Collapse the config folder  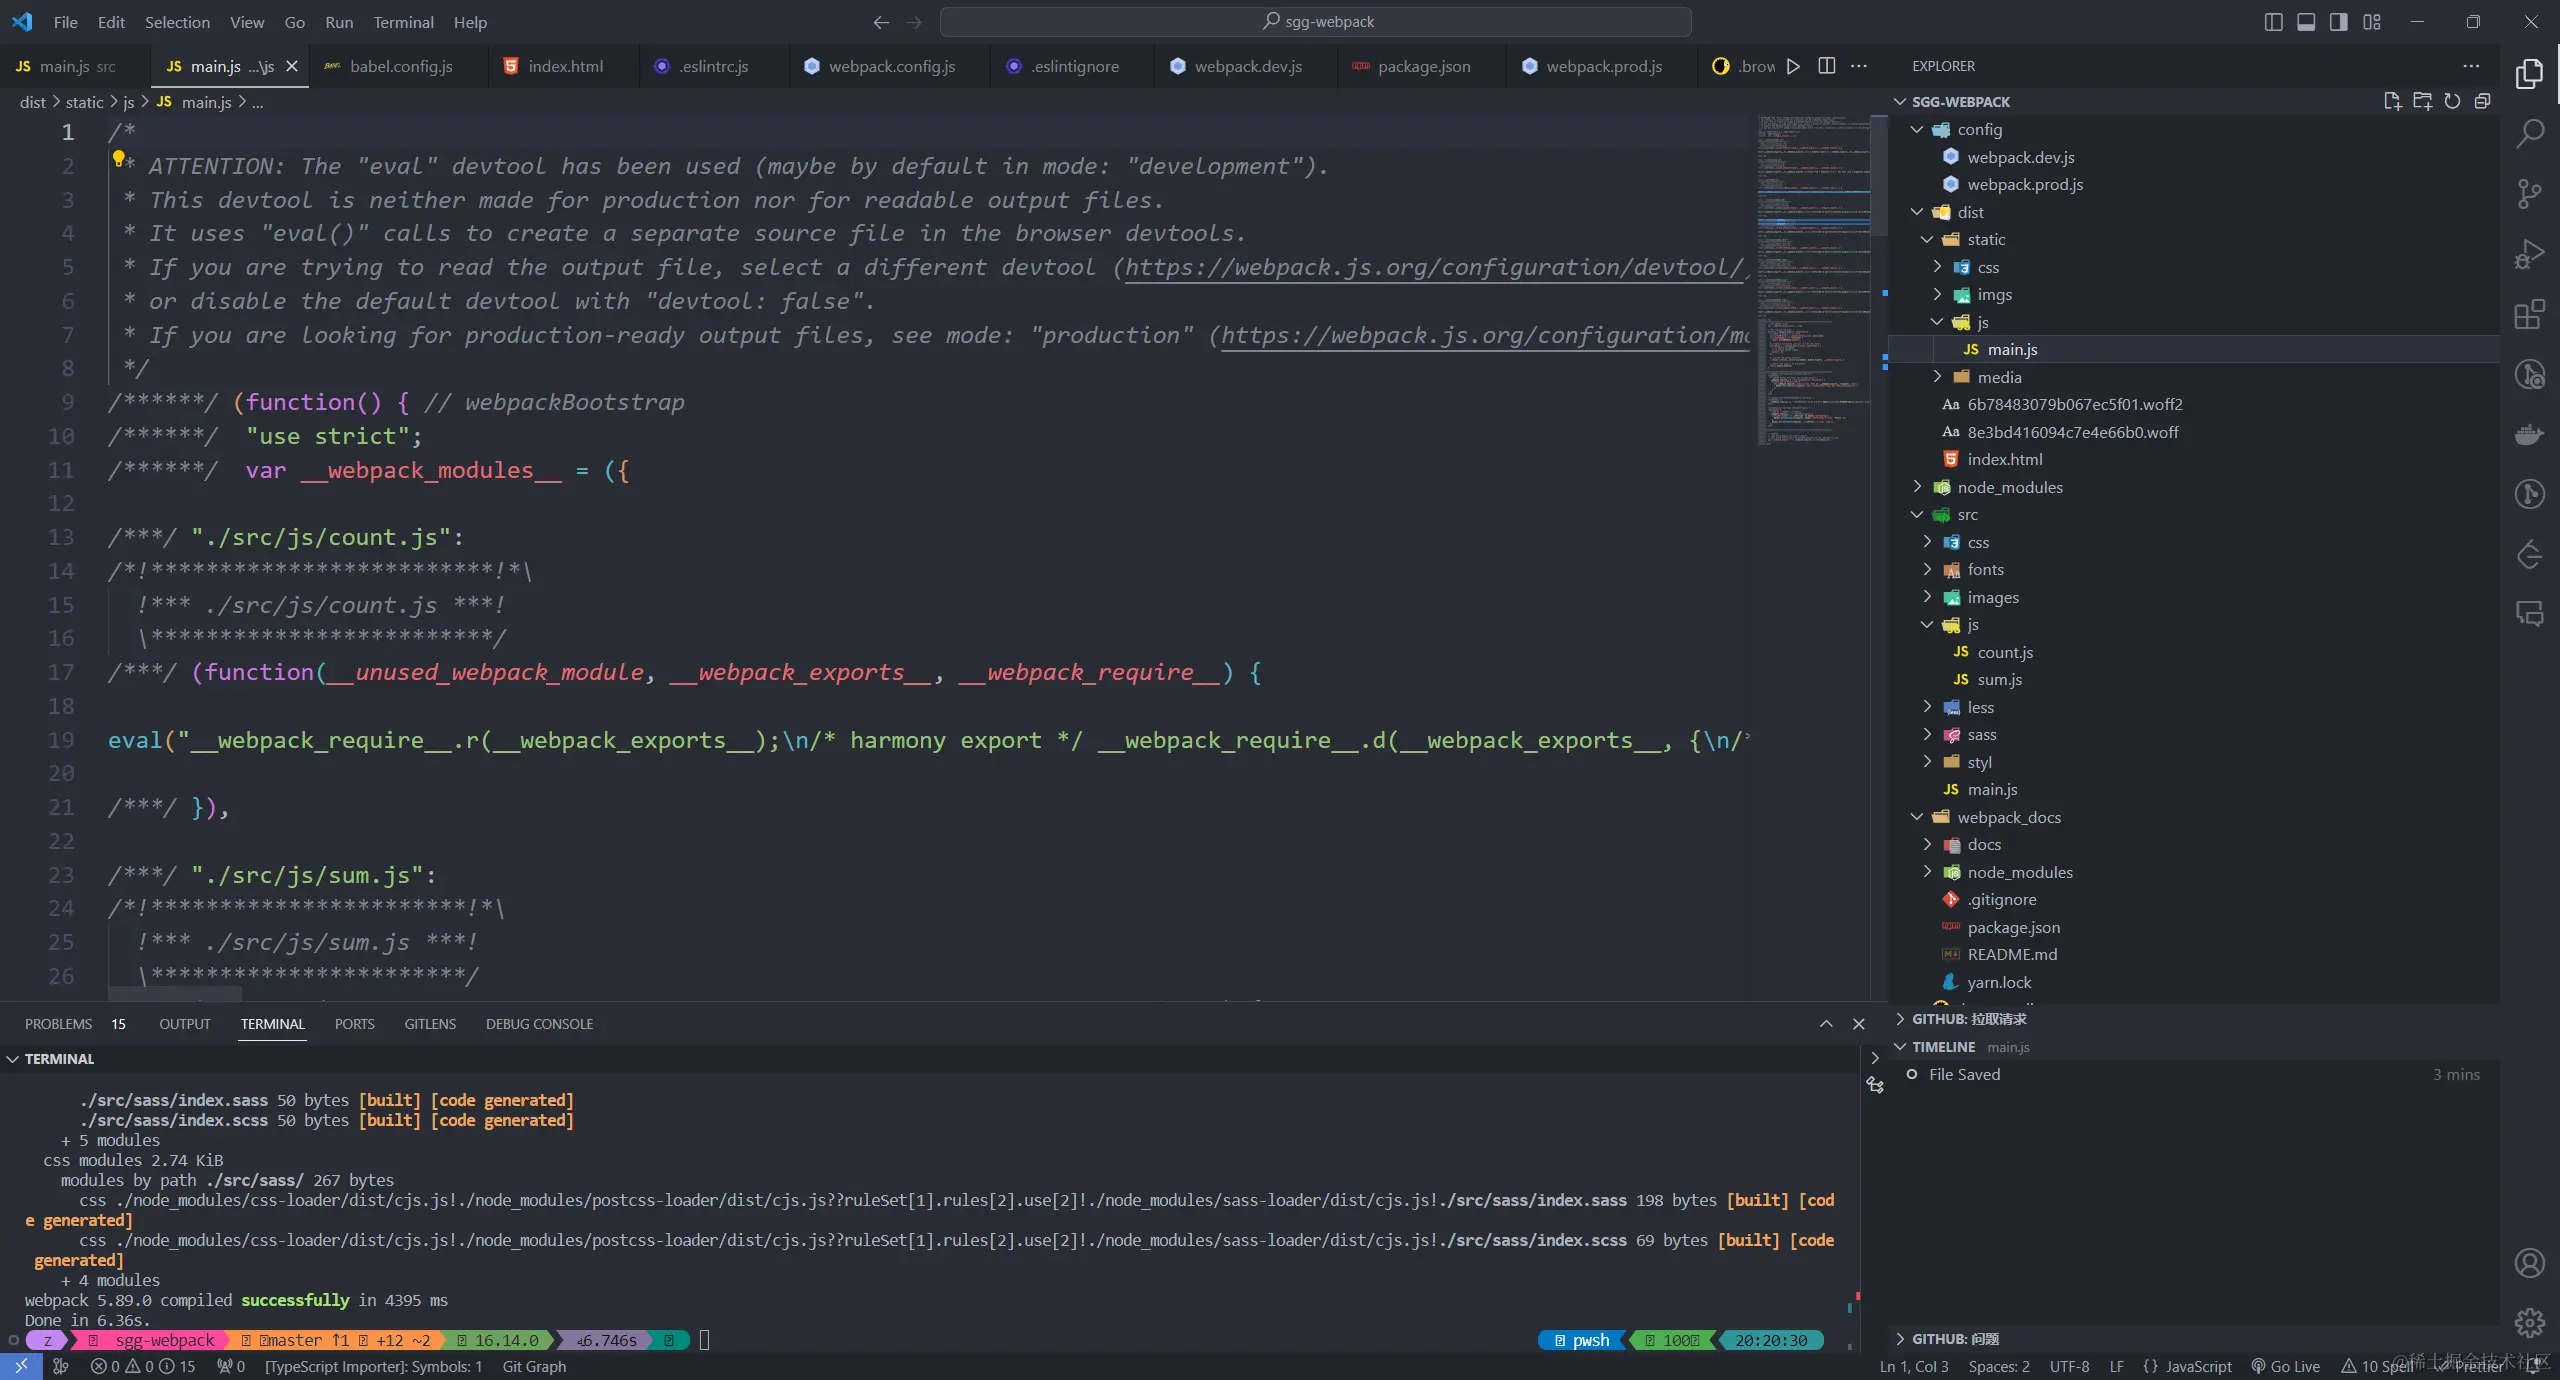pos(1979,129)
